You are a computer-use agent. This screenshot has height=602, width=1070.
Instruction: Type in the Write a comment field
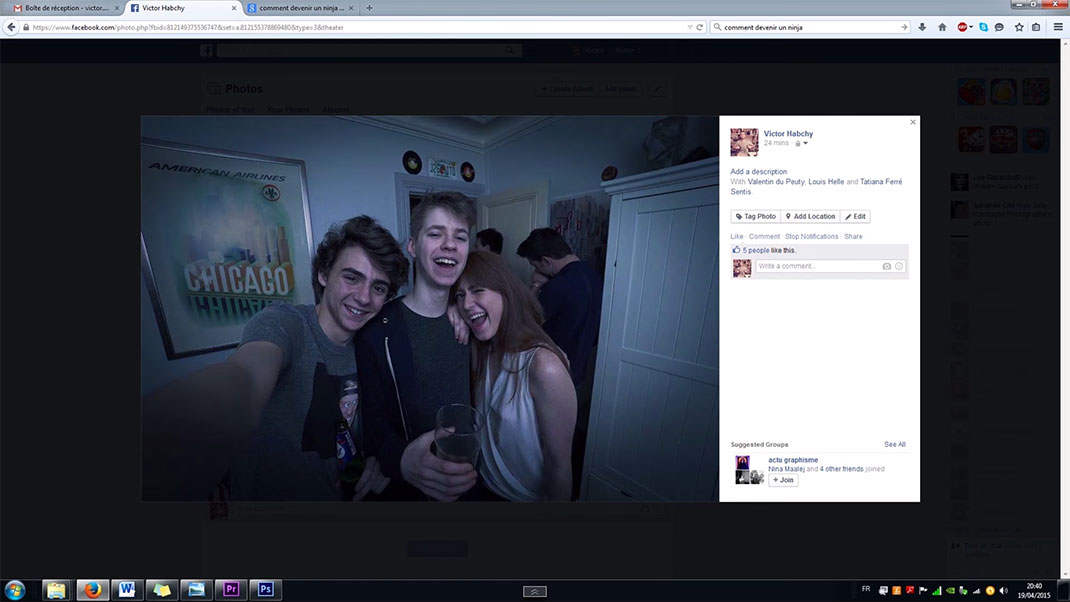(817, 267)
